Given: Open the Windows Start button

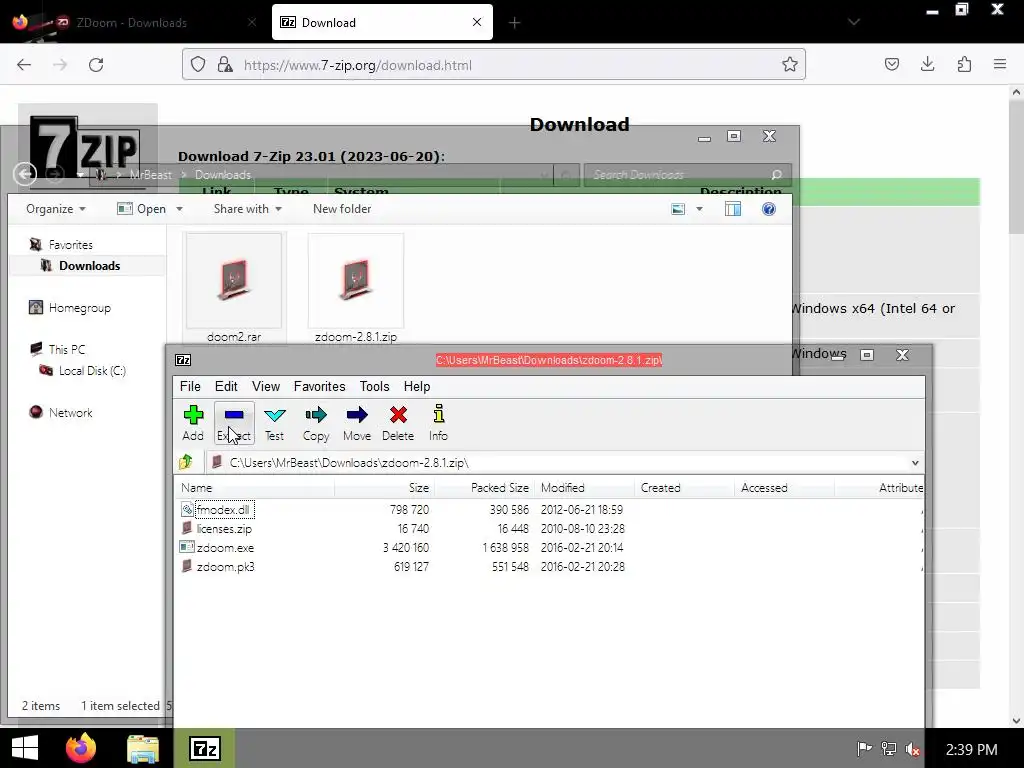Looking at the screenshot, I should pos(25,748).
